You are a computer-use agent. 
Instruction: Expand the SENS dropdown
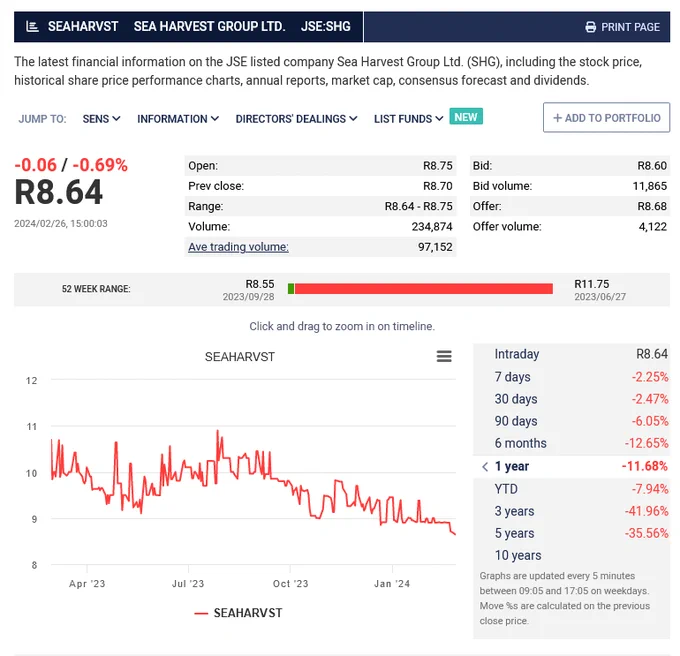(x=101, y=119)
